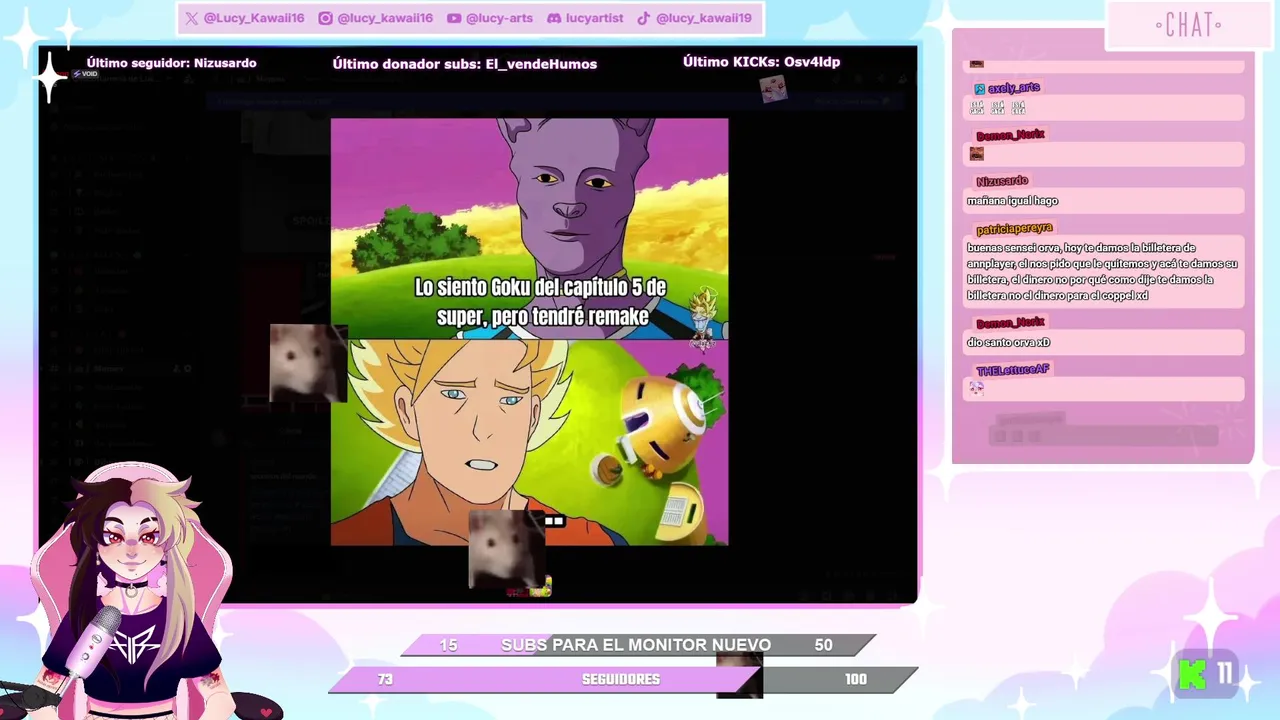Screen dimensions: 1280x720
Task: Click the viewer count 11 next to Kick logo
Action: tap(1225, 675)
